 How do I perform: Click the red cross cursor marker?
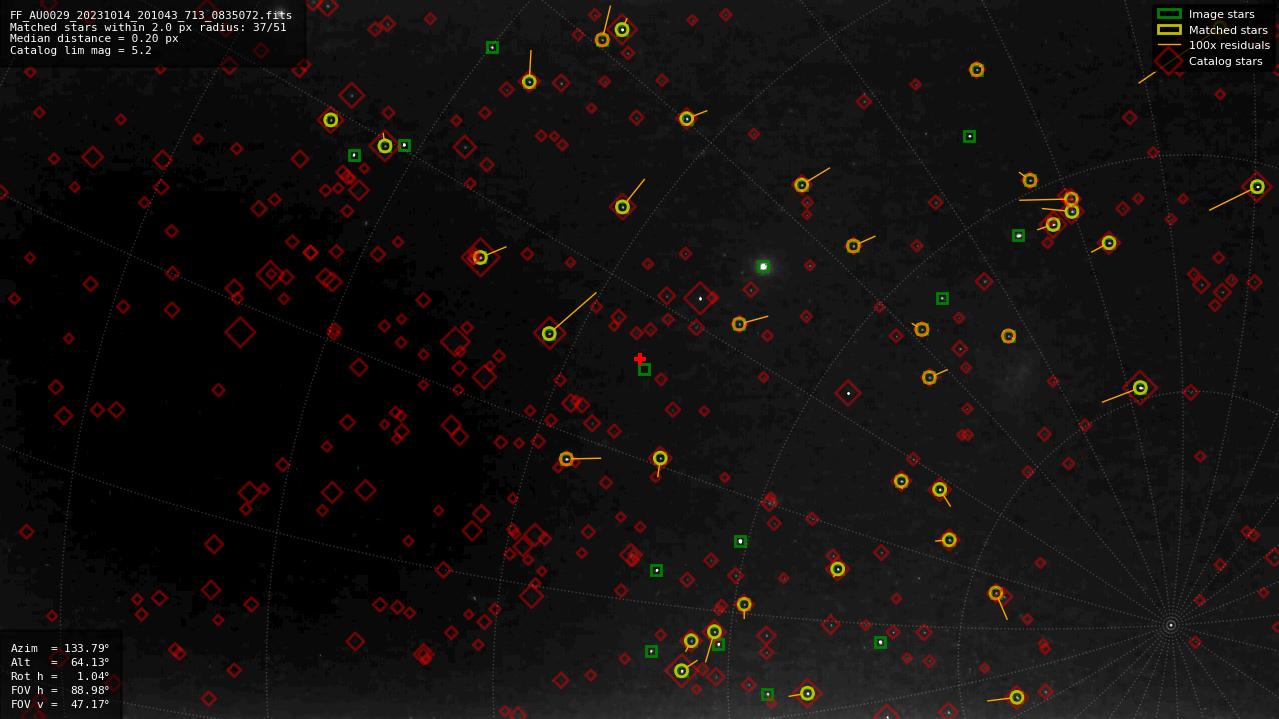[x=640, y=359]
